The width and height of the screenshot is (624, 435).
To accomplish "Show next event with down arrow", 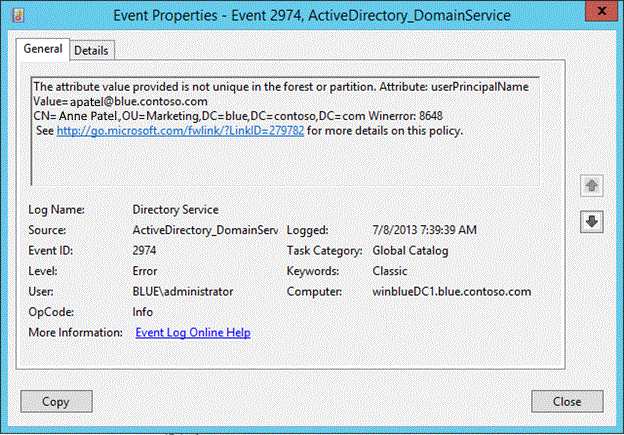I will click(x=591, y=222).
